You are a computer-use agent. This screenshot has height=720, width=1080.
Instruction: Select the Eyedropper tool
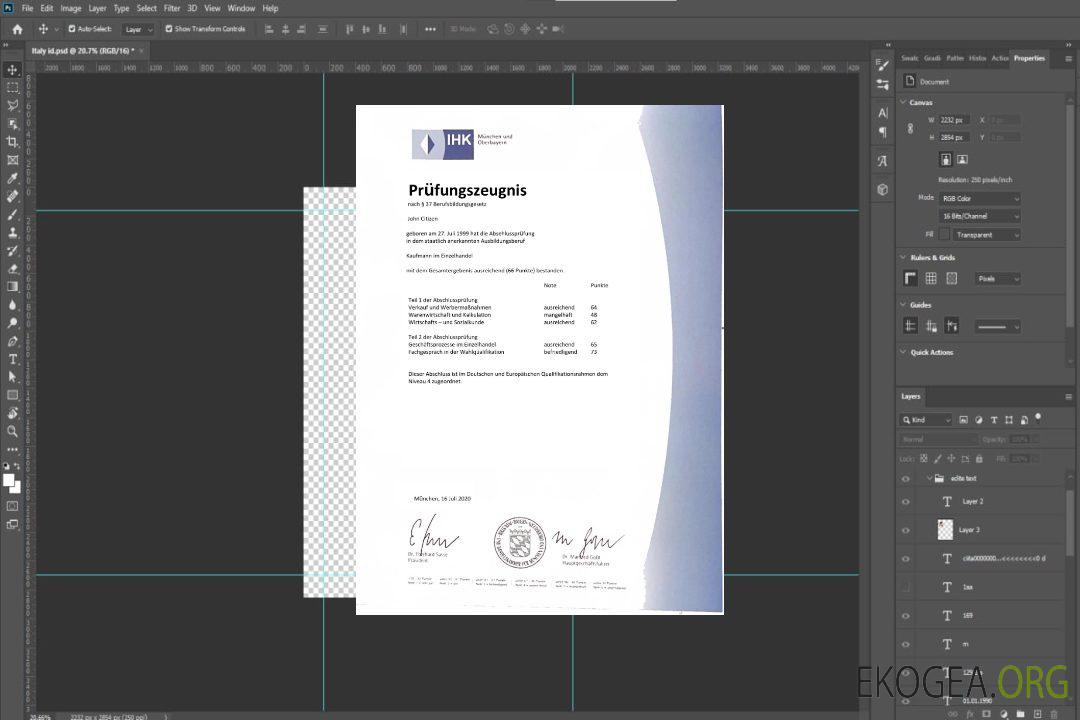coord(12,178)
